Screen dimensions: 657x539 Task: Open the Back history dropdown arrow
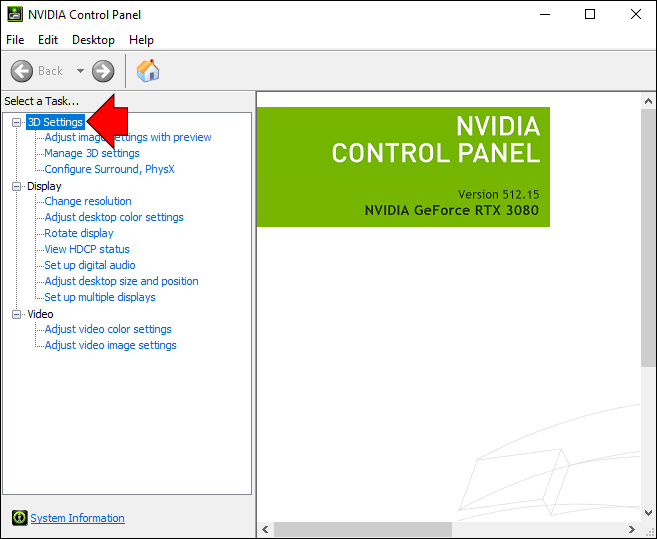80,71
